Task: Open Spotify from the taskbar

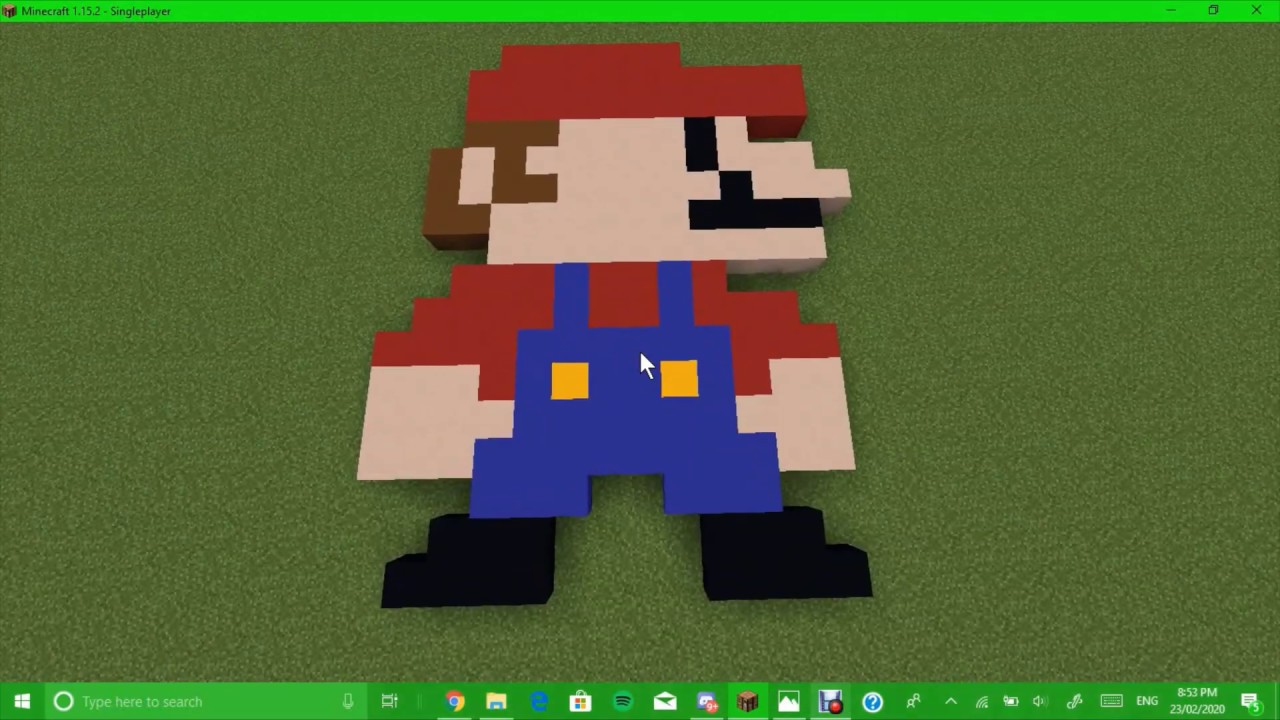Action: (622, 701)
